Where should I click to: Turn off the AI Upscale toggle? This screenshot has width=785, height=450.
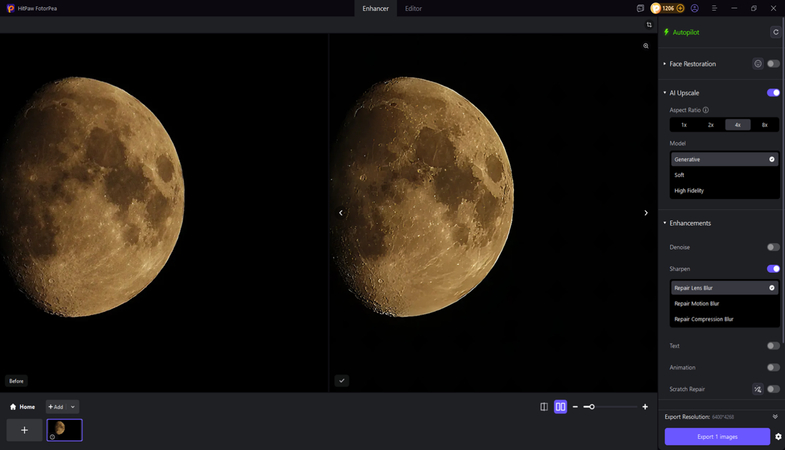(773, 93)
